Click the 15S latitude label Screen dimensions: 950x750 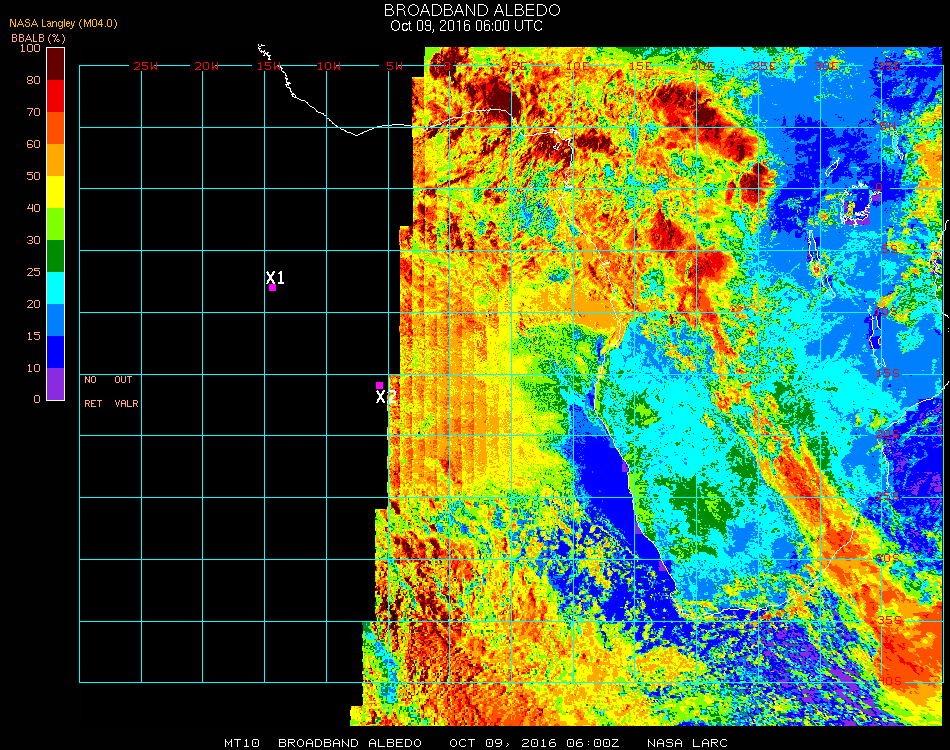tap(887, 374)
